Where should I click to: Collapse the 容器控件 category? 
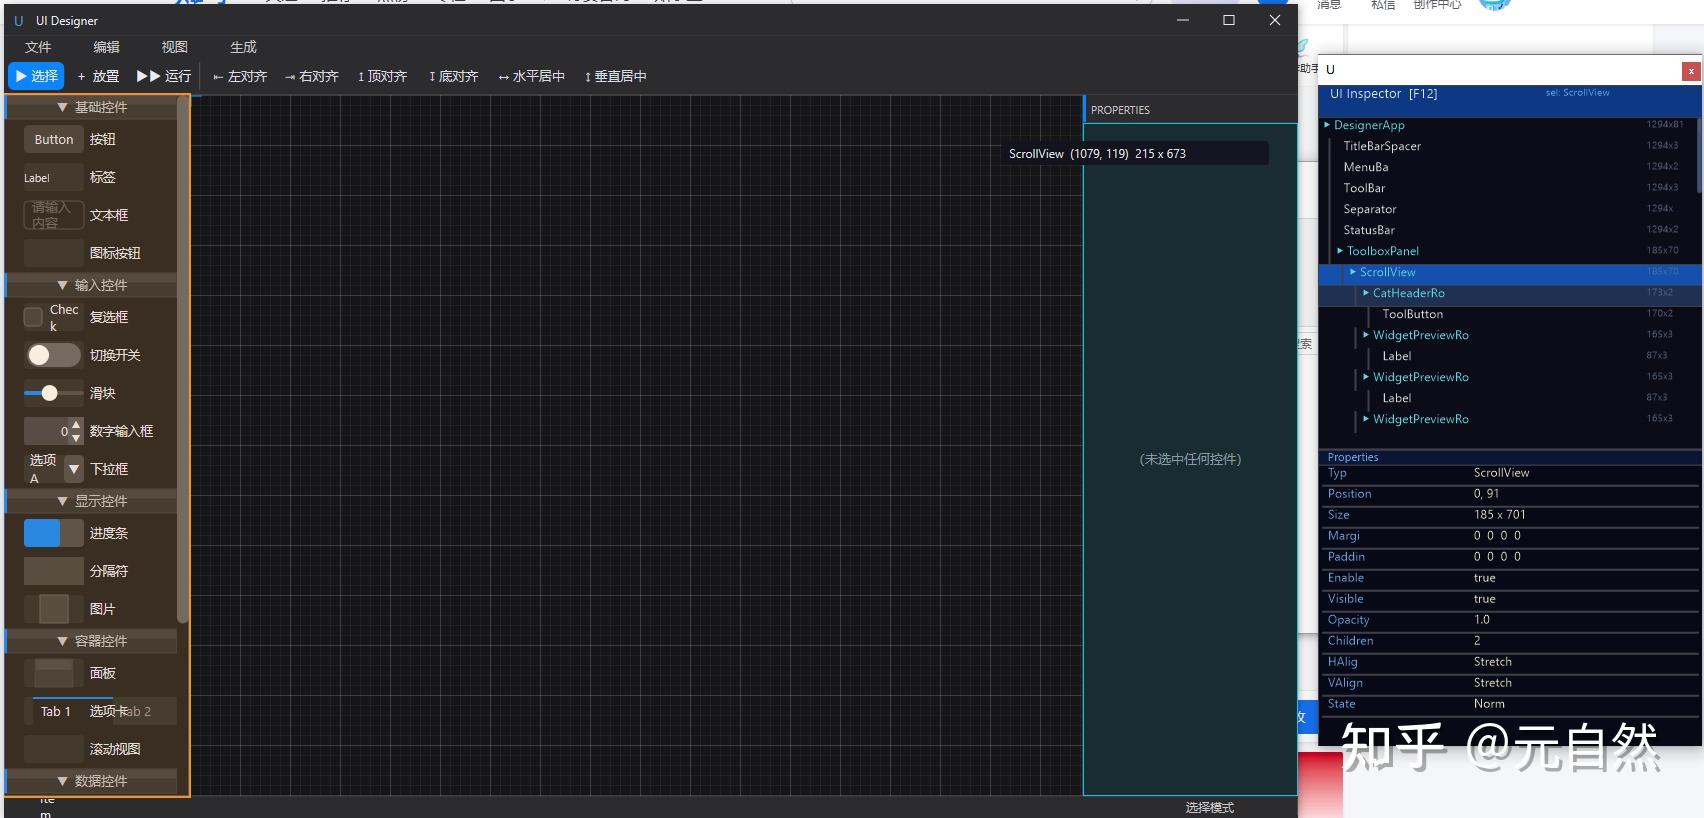(92, 641)
